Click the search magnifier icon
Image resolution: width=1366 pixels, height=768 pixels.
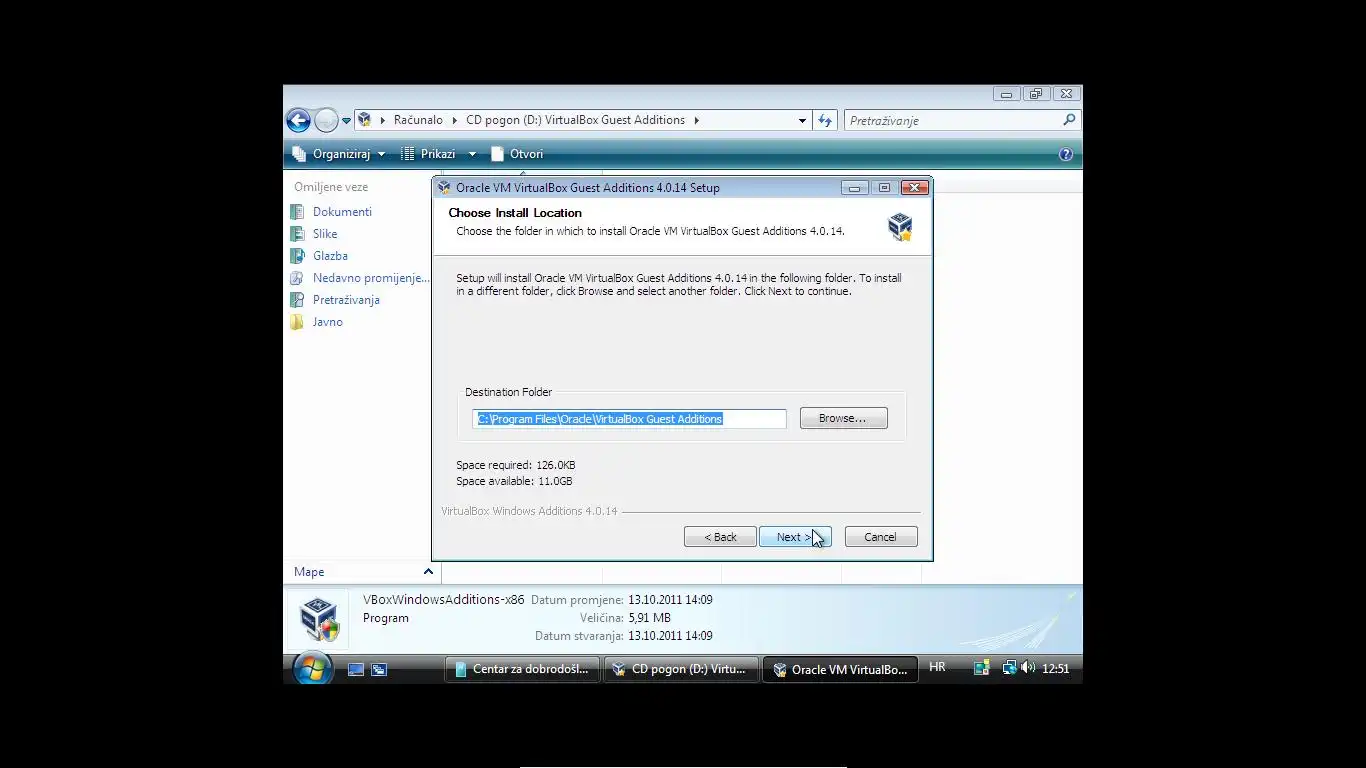click(1069, 120)
